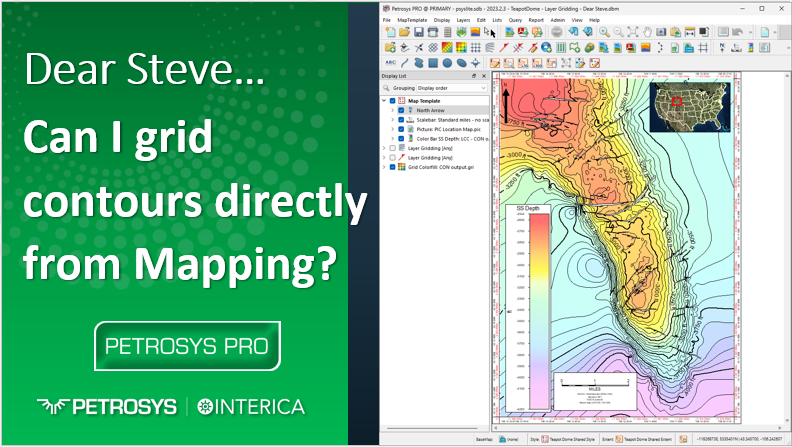This screenshot has height=447, width=792.
Task: Click the diagonal color grid icon
Action: click(447, 47)
